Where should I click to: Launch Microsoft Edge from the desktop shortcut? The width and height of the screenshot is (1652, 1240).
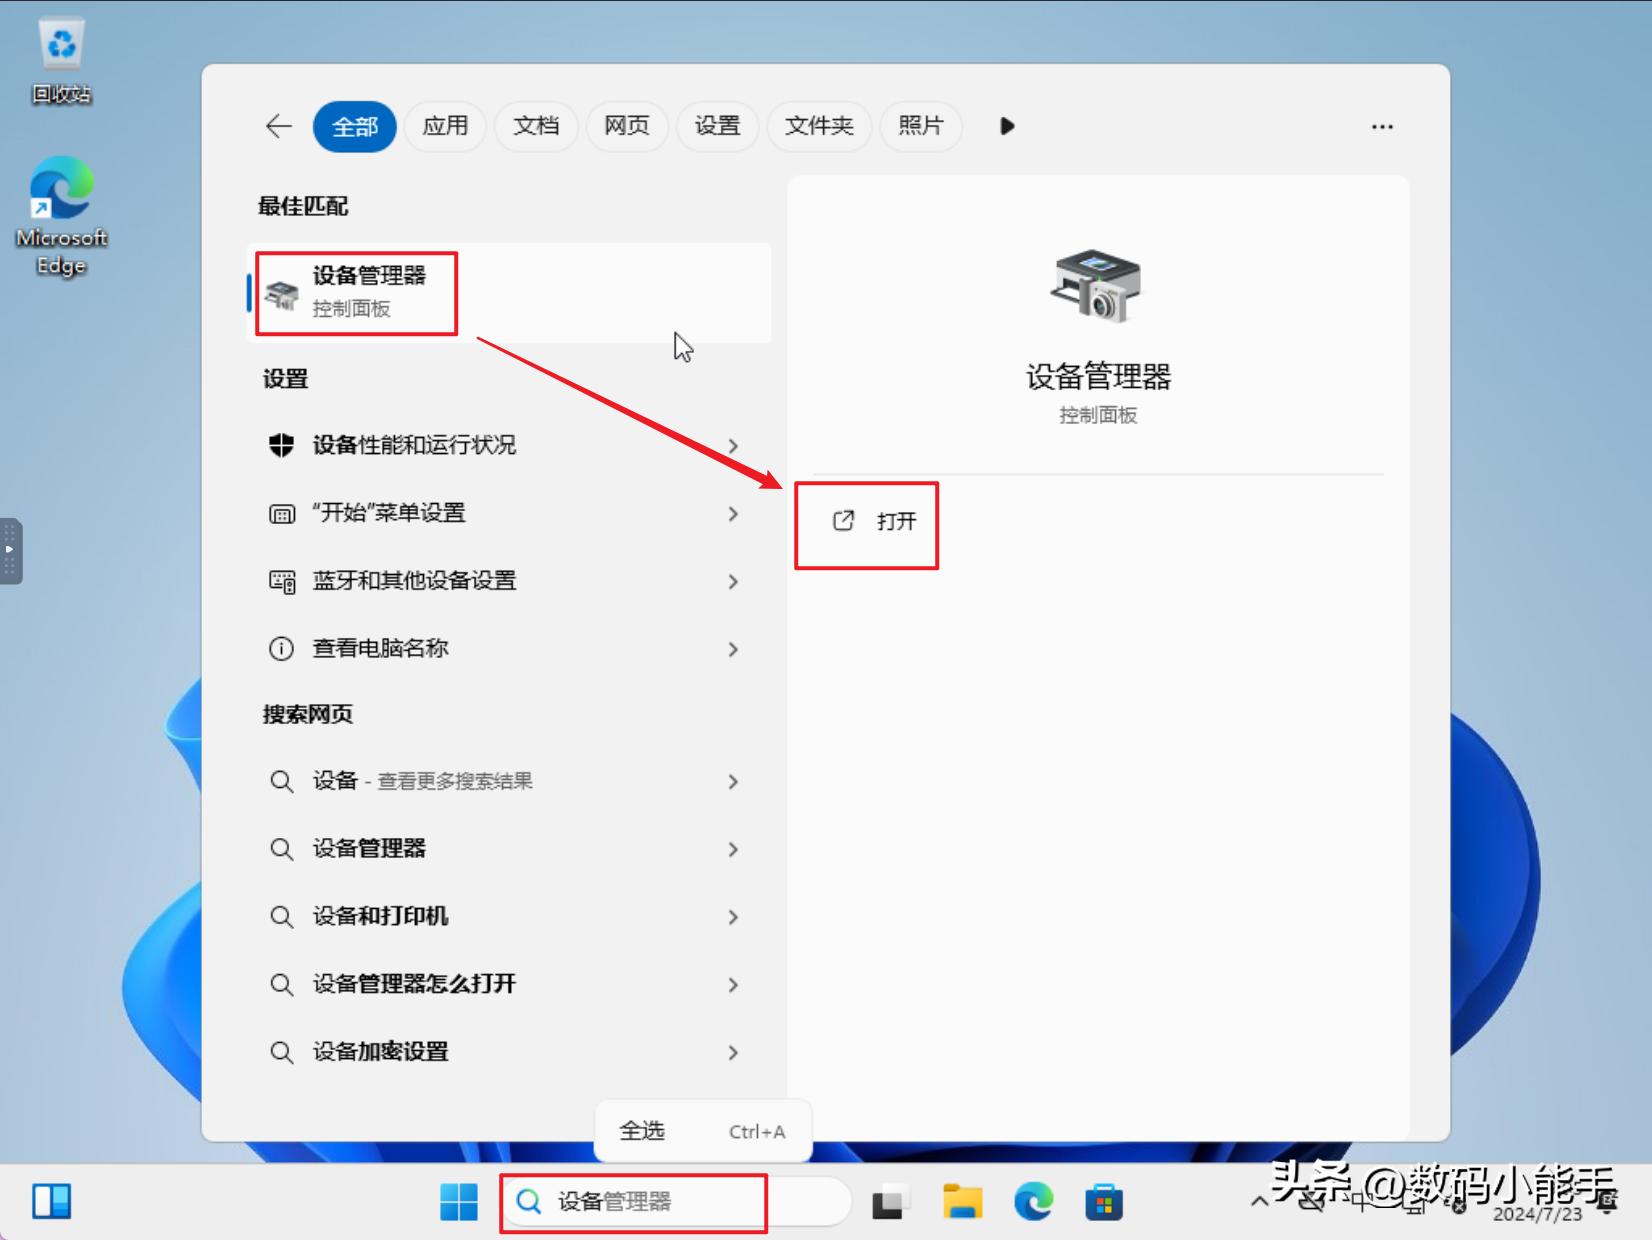click(61, 215)
